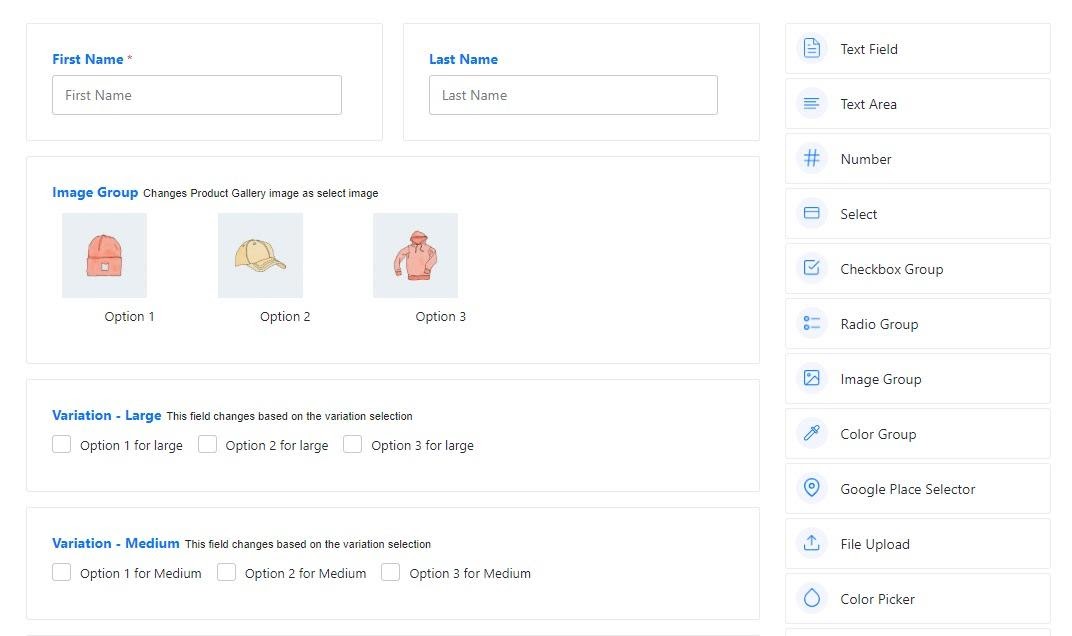This screenshot has height=636, width=1072.
Task: Add a Number field element
Action: click(917, 159)
